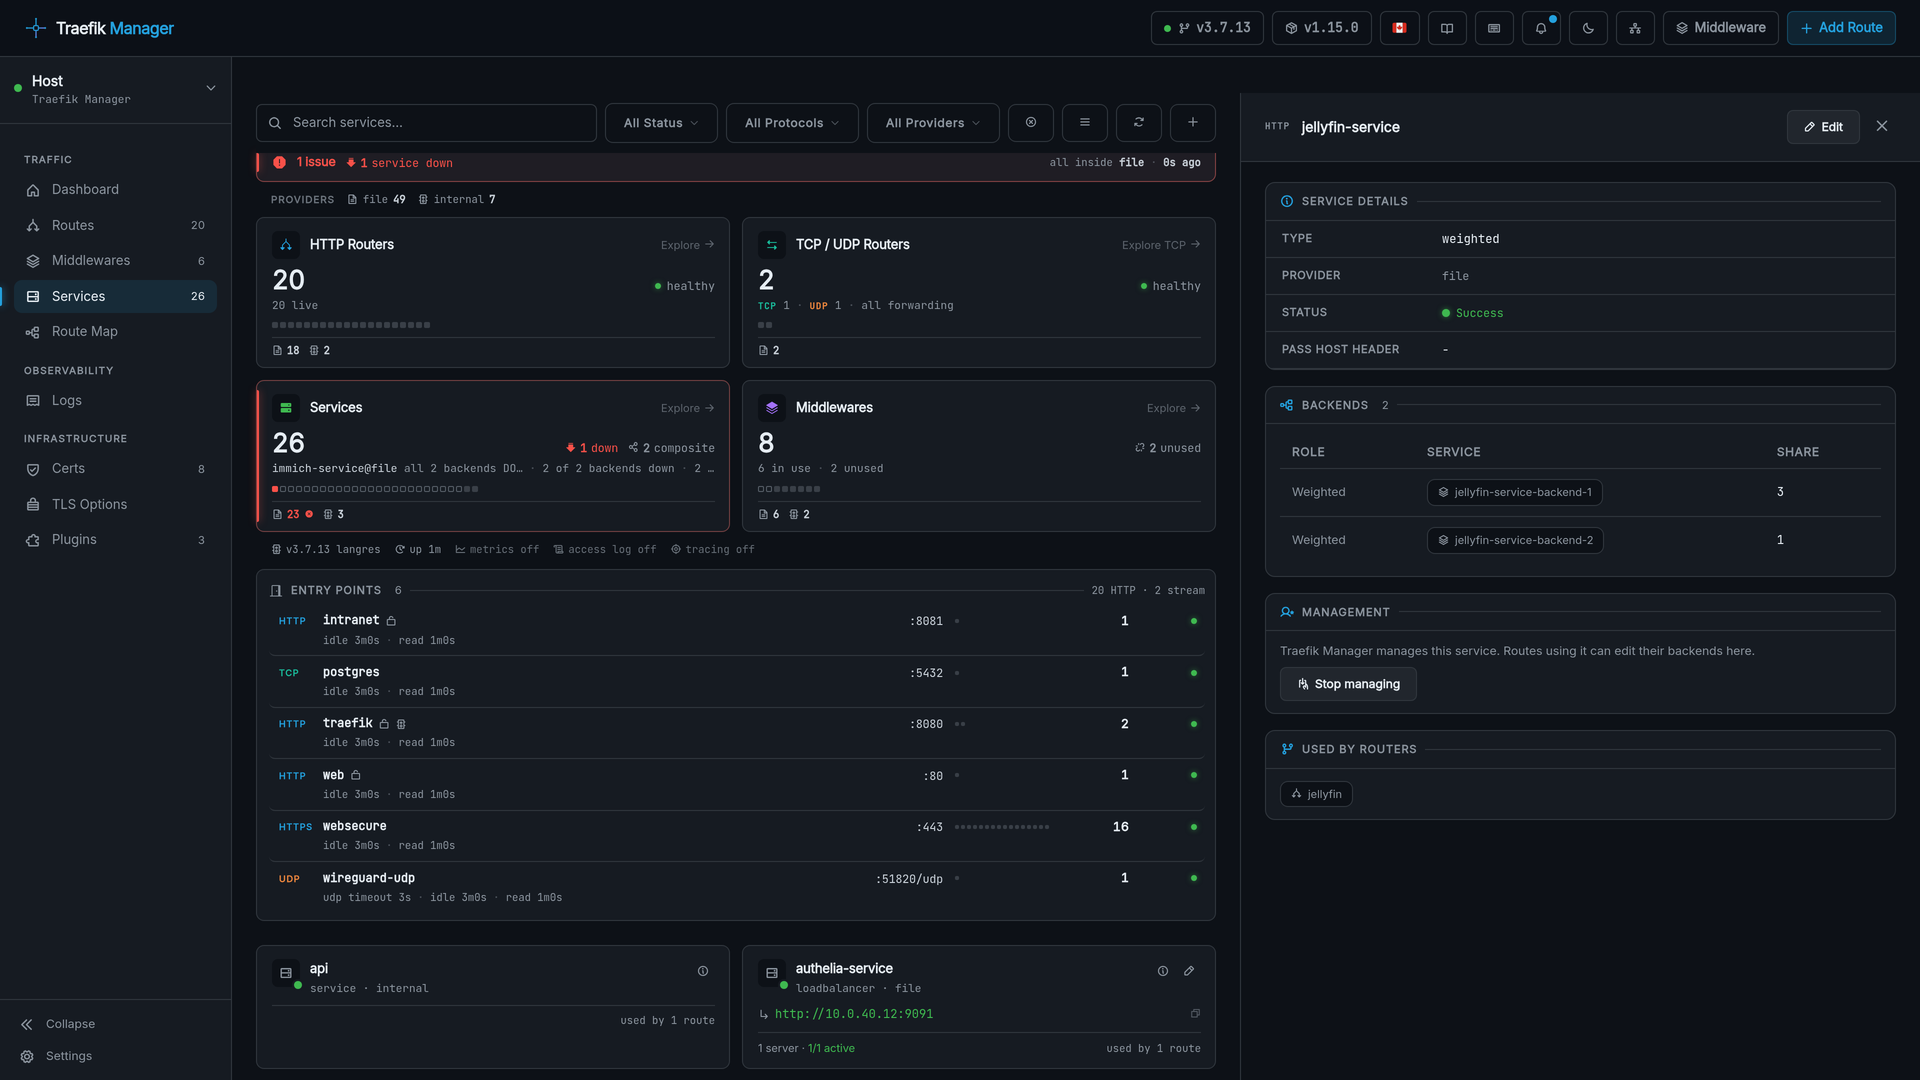This screenshot has height=1080, width=1920.
Task: Click the Add Route button
Action: [x=1841, y=28]
